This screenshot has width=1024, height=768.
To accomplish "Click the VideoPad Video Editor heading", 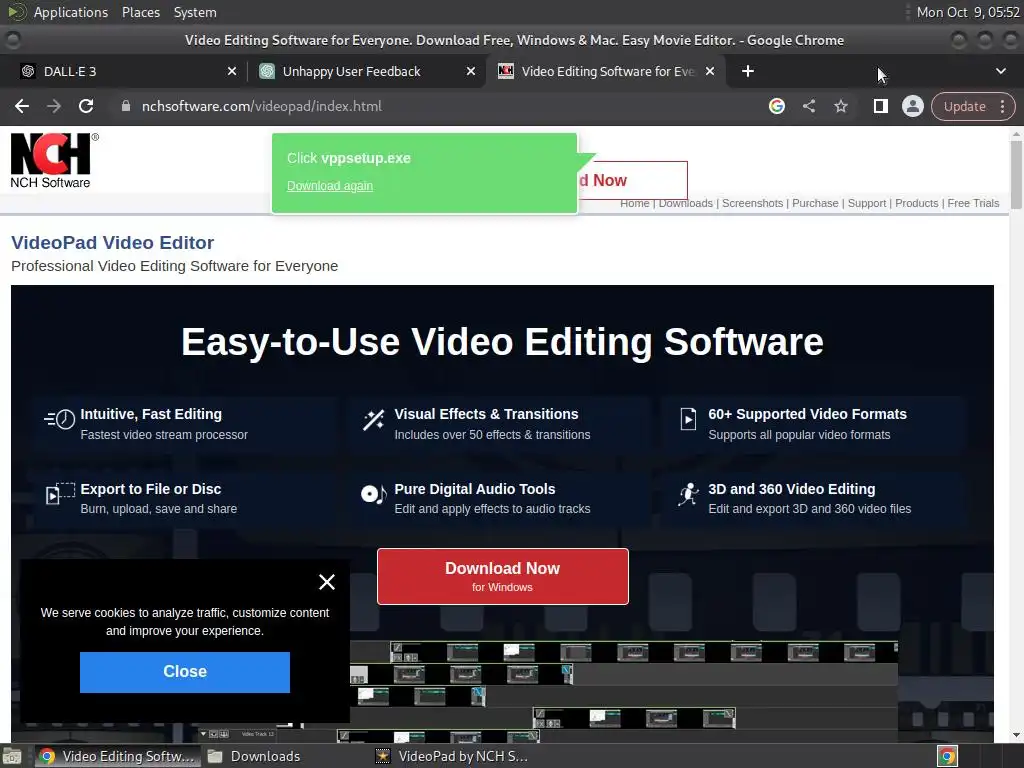I will [x=112, y=242].
